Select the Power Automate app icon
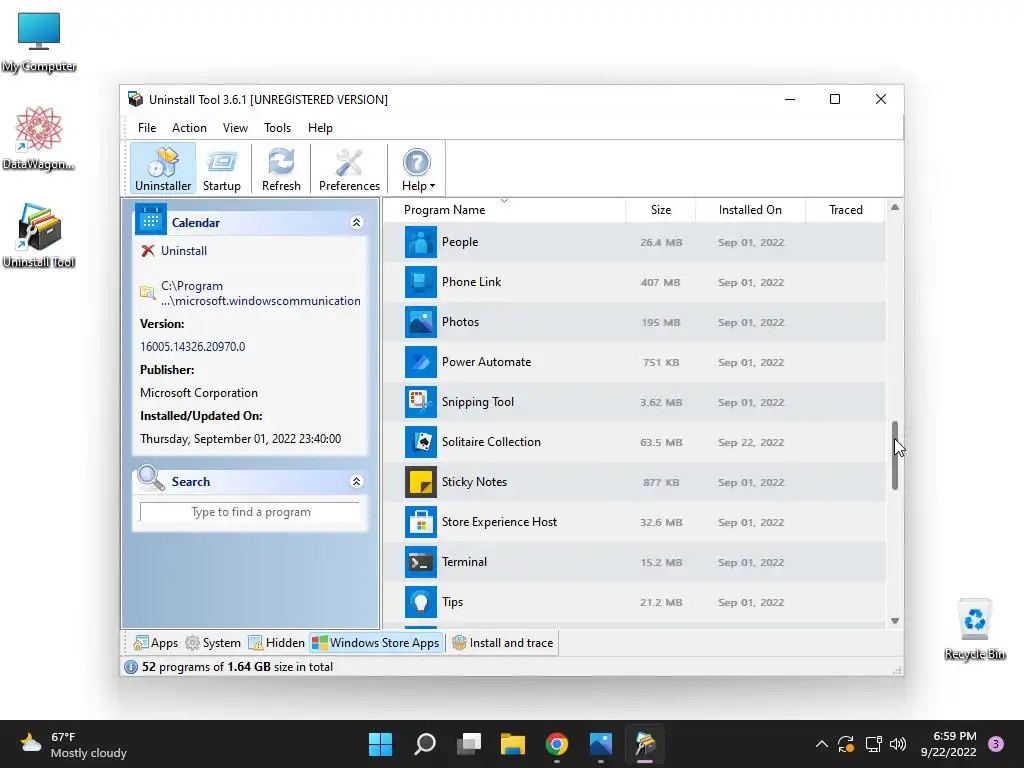The image size is (1024, 768). tap(421, 362)
